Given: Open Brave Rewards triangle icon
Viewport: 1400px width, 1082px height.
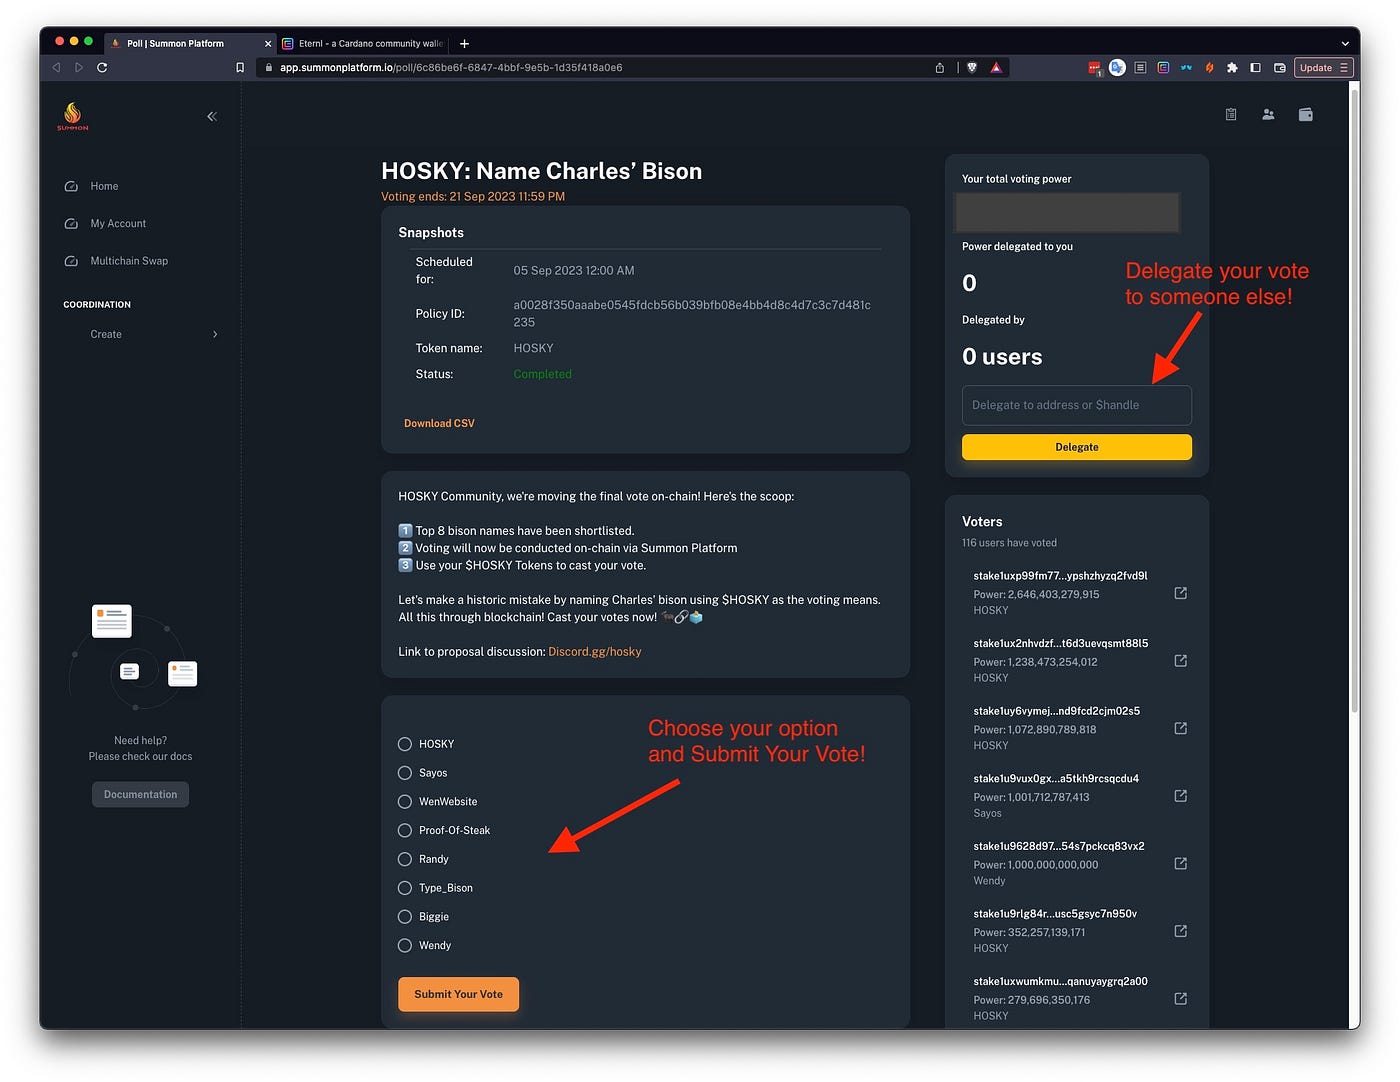Looking at the screenshot, I should (x=996, y=68).
